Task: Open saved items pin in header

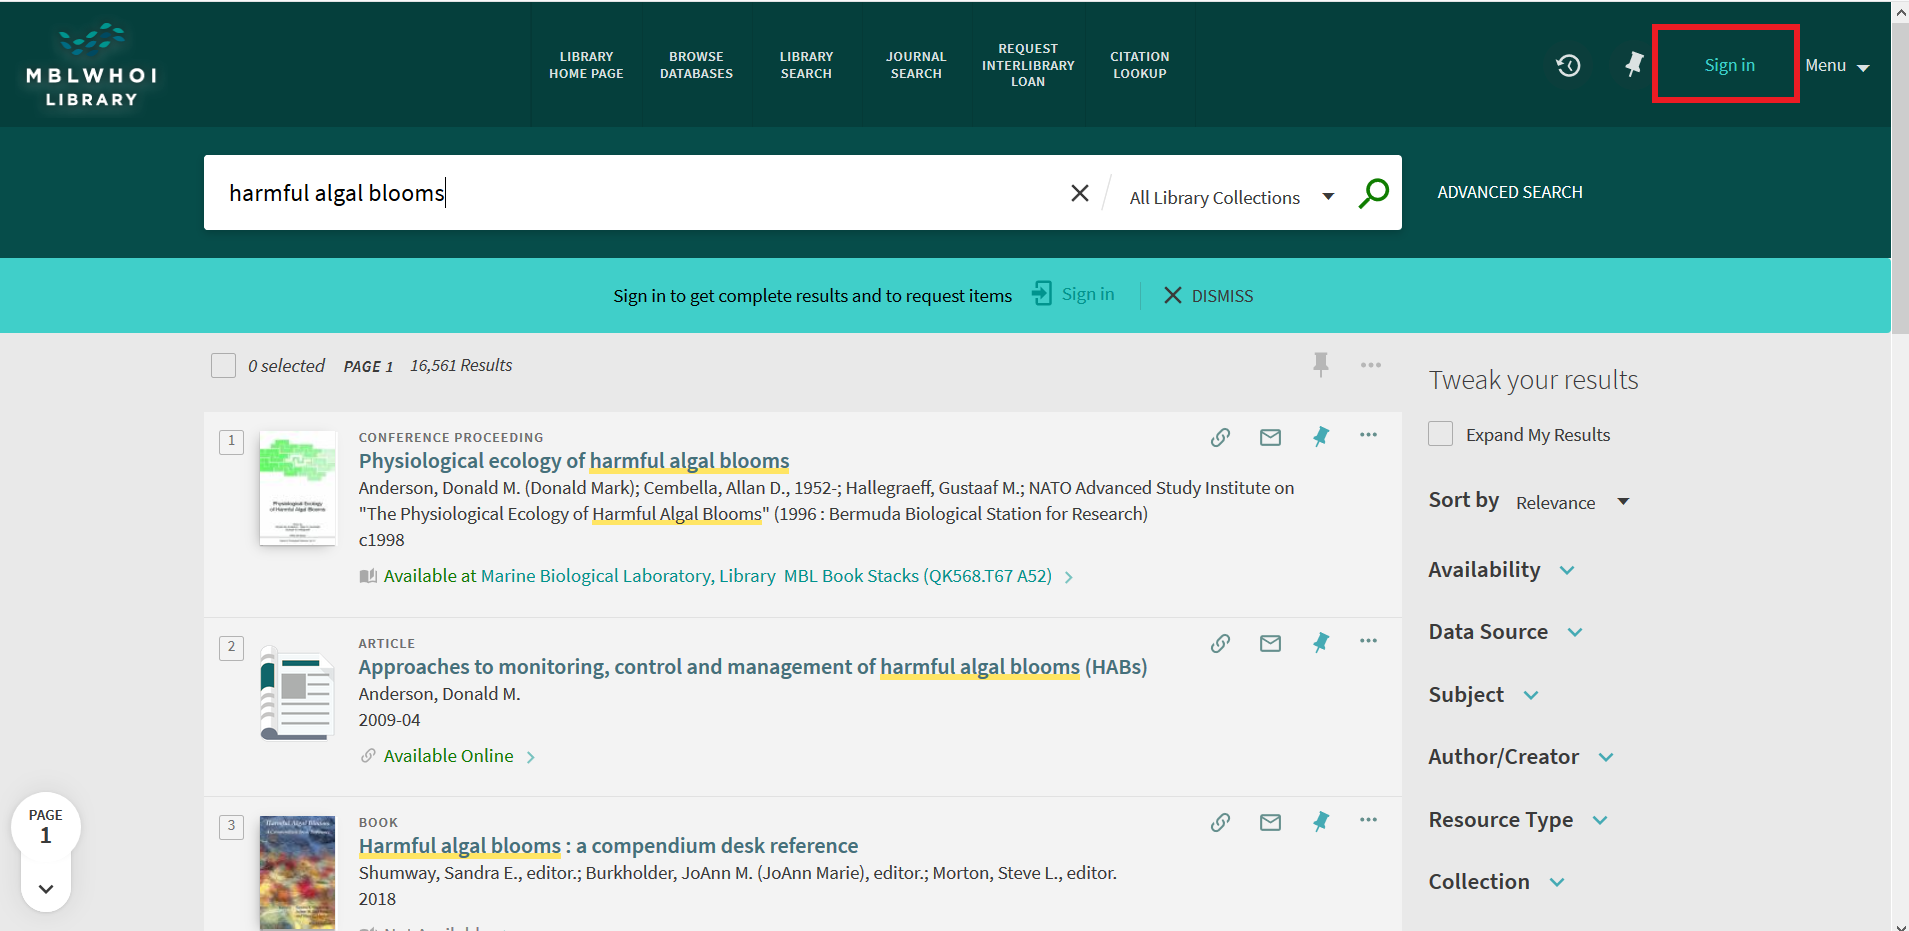Action: (1634, 65)
